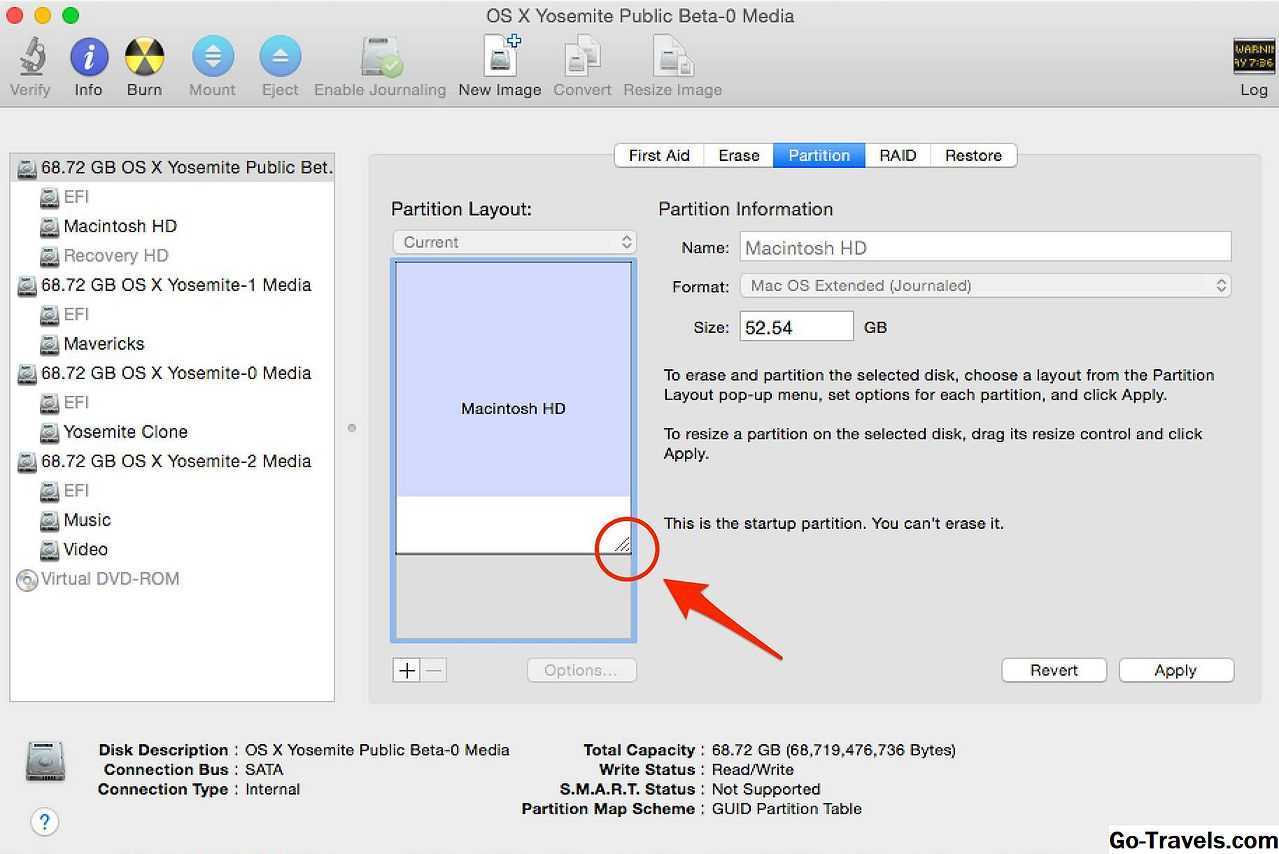Click the Mount toolbar icon
Screen dimensions: 1279x854
[x=212, y=58]
